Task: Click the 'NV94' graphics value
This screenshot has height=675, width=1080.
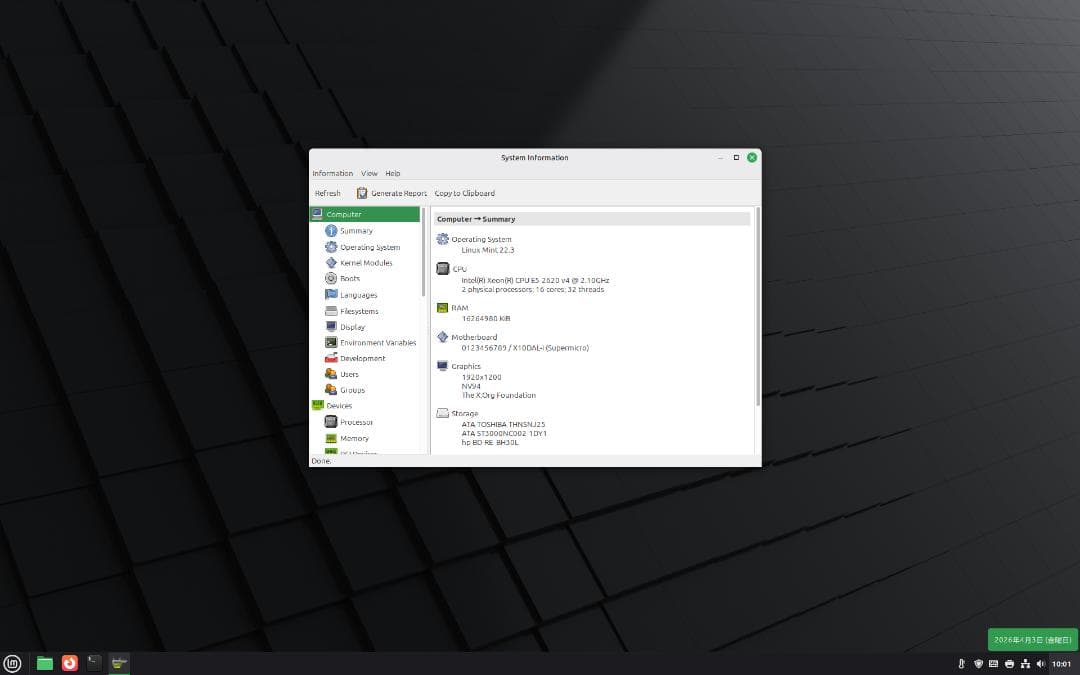Action: (x=471, y=386)
